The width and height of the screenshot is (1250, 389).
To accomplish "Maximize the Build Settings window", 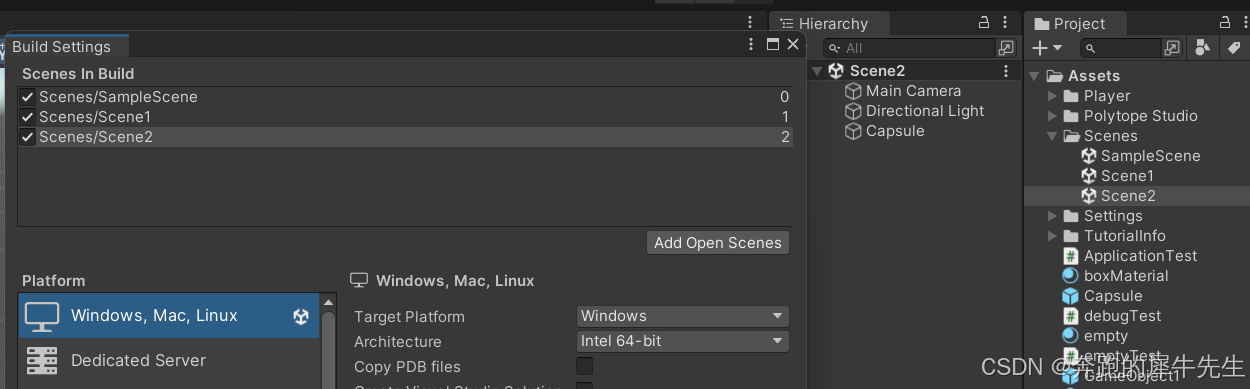I will point(772,45).
